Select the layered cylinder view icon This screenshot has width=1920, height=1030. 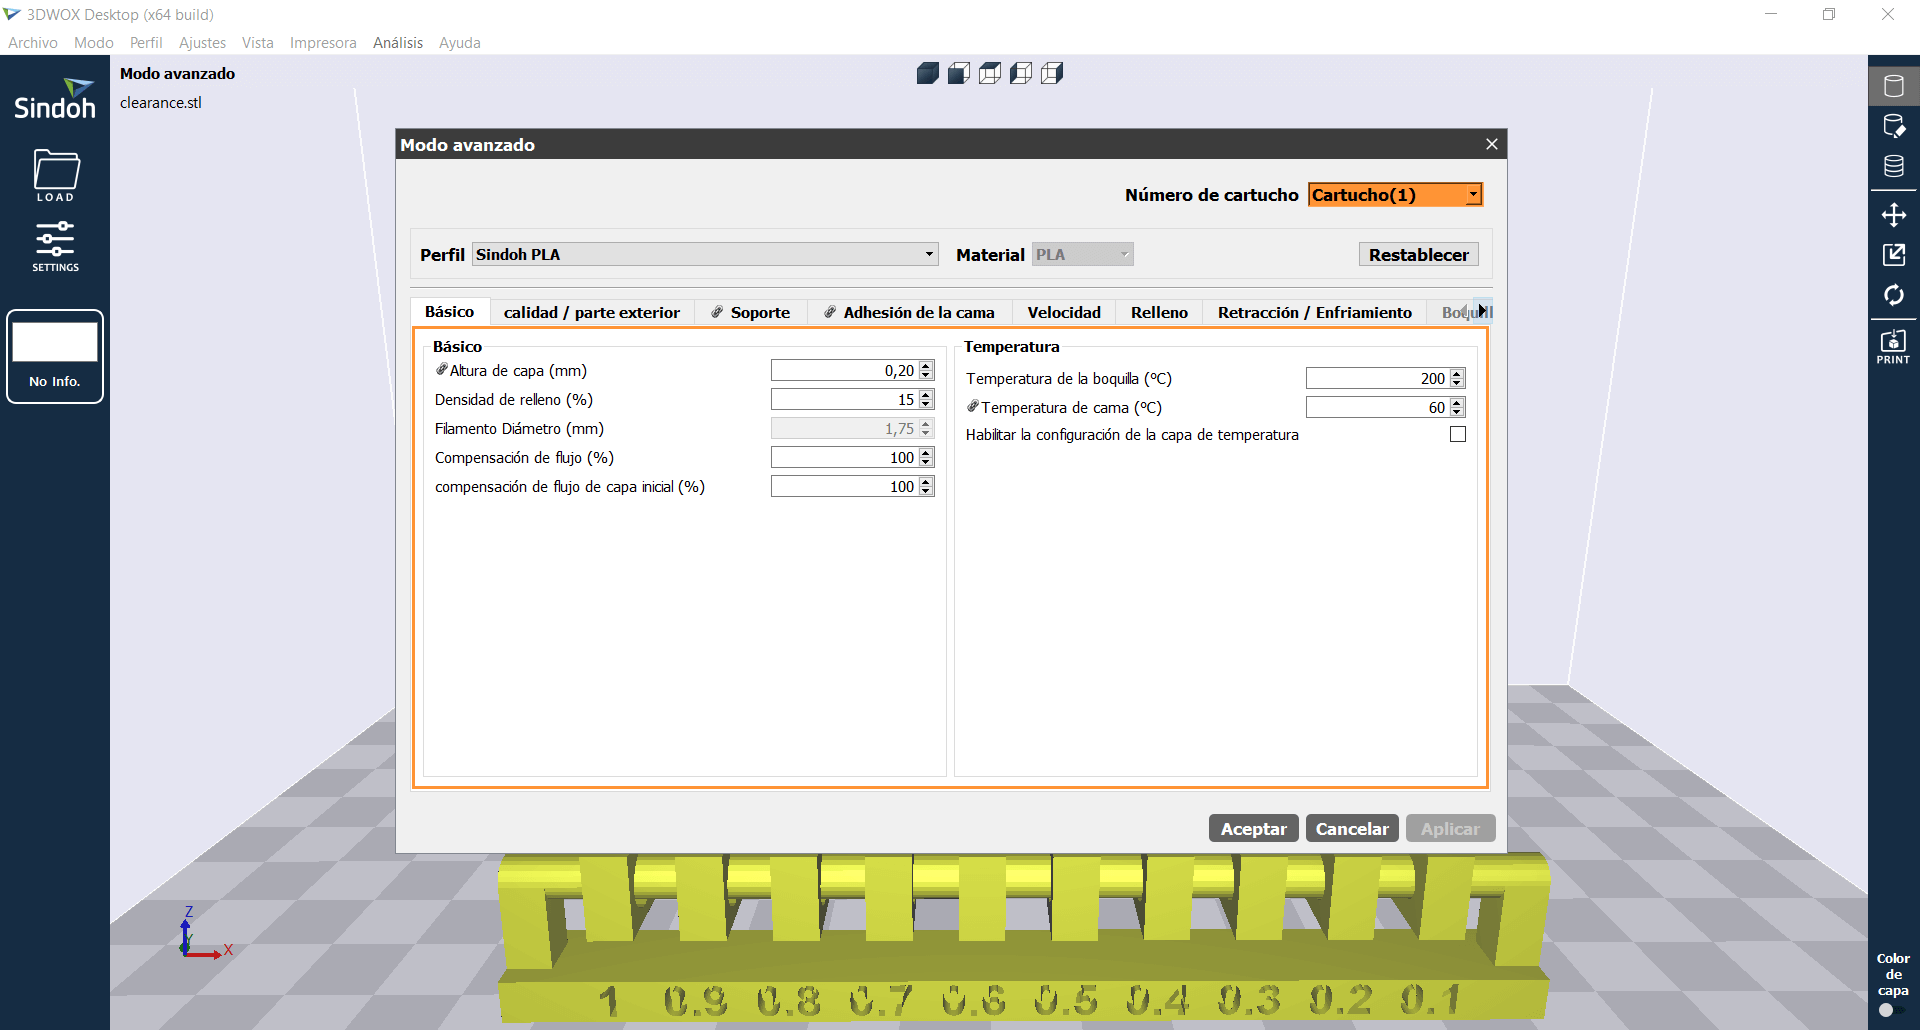pos(1894,166)
